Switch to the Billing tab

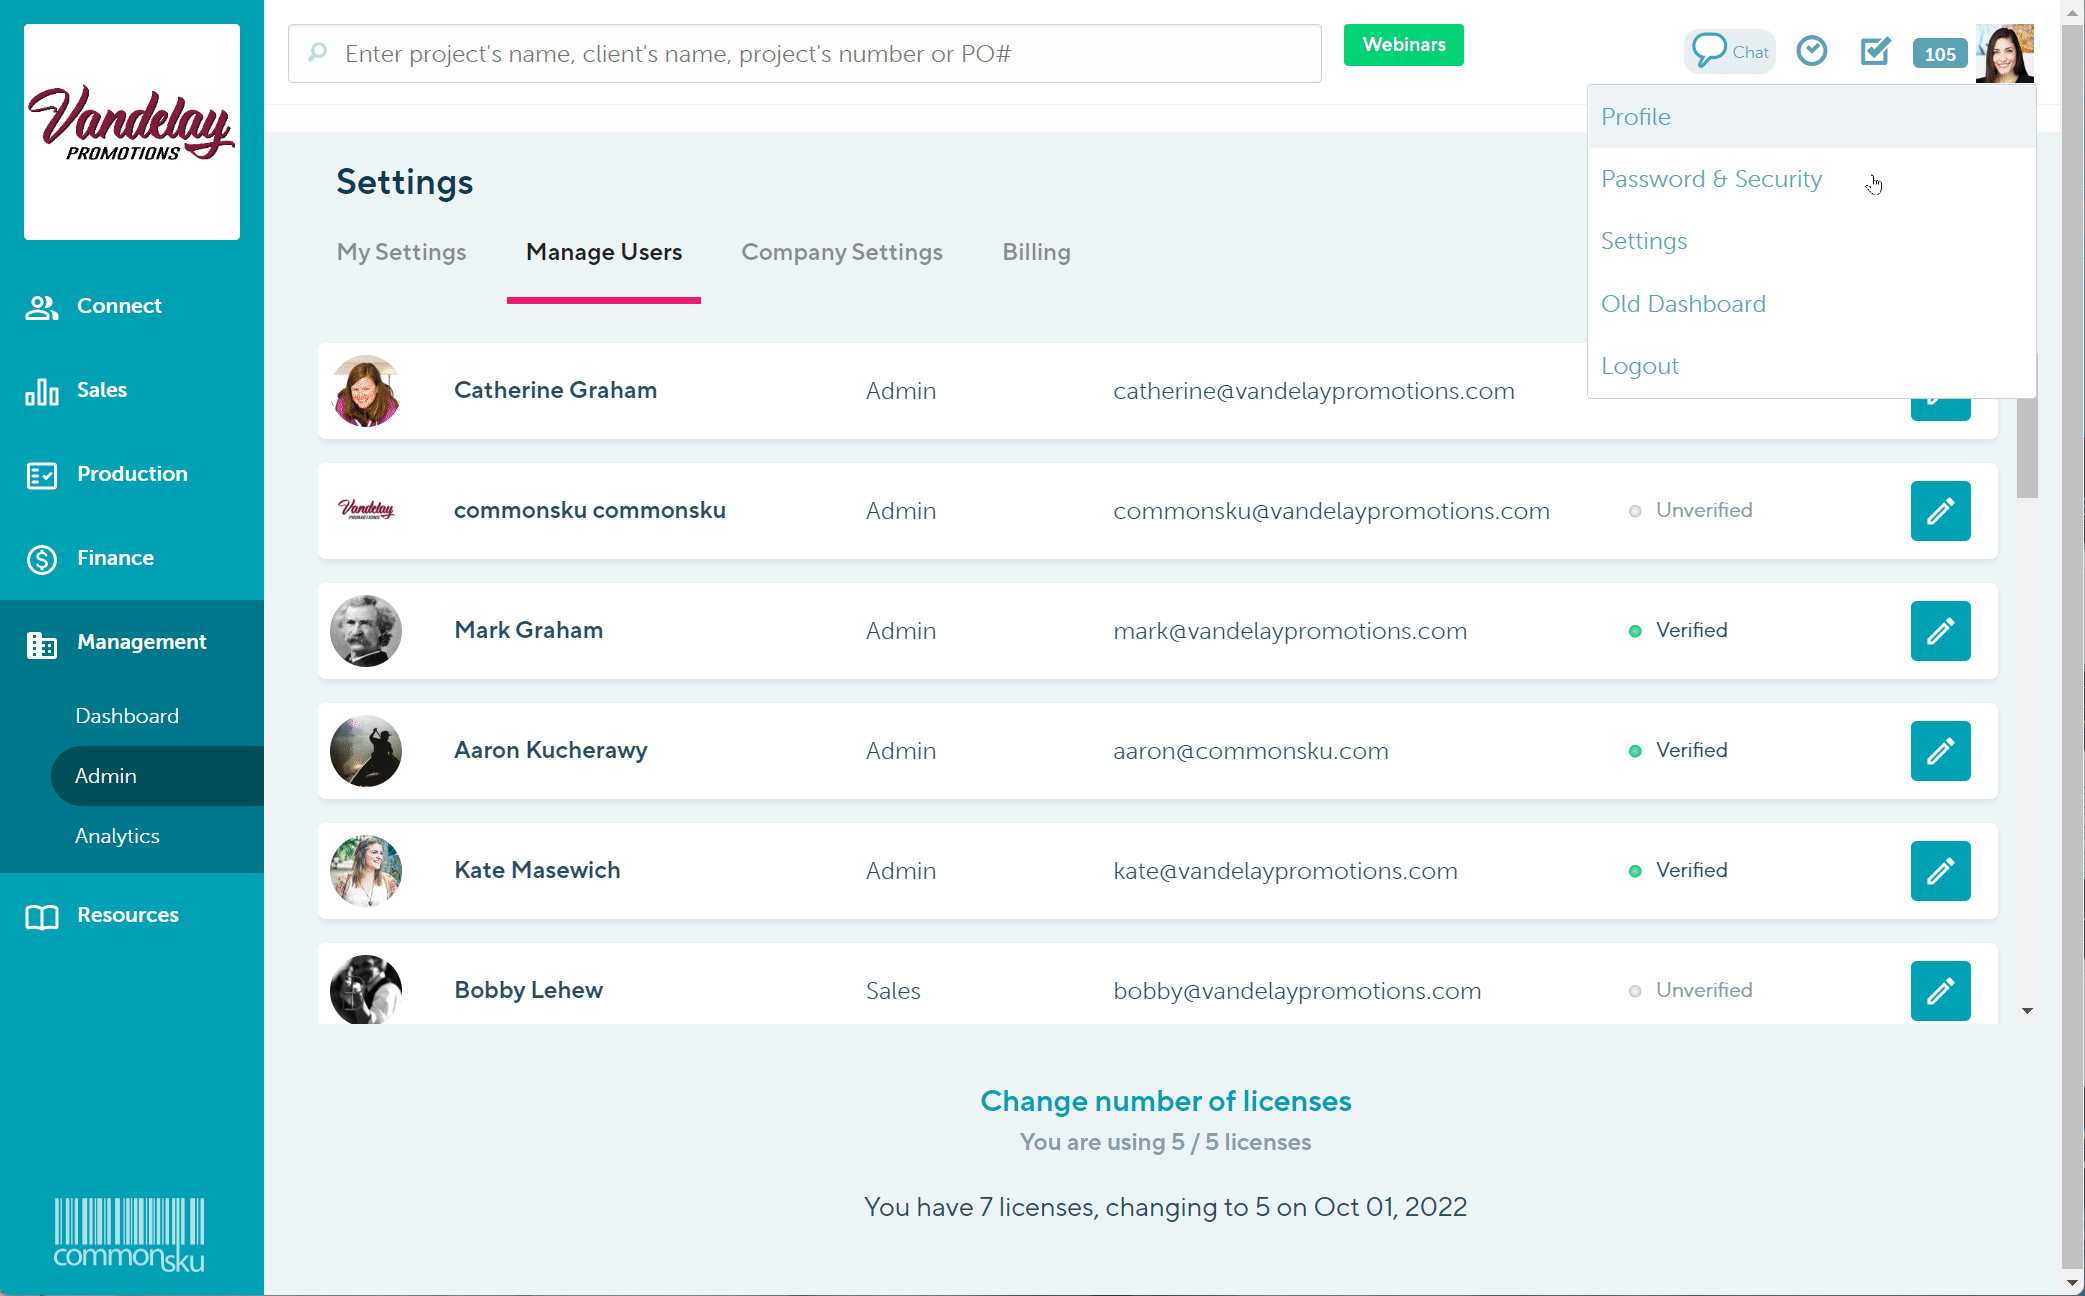1036,252
